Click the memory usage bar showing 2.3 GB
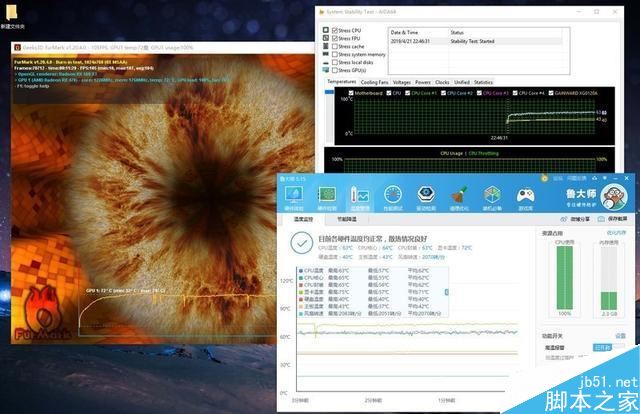The image size is (640, 414). (x=609, y=278)
